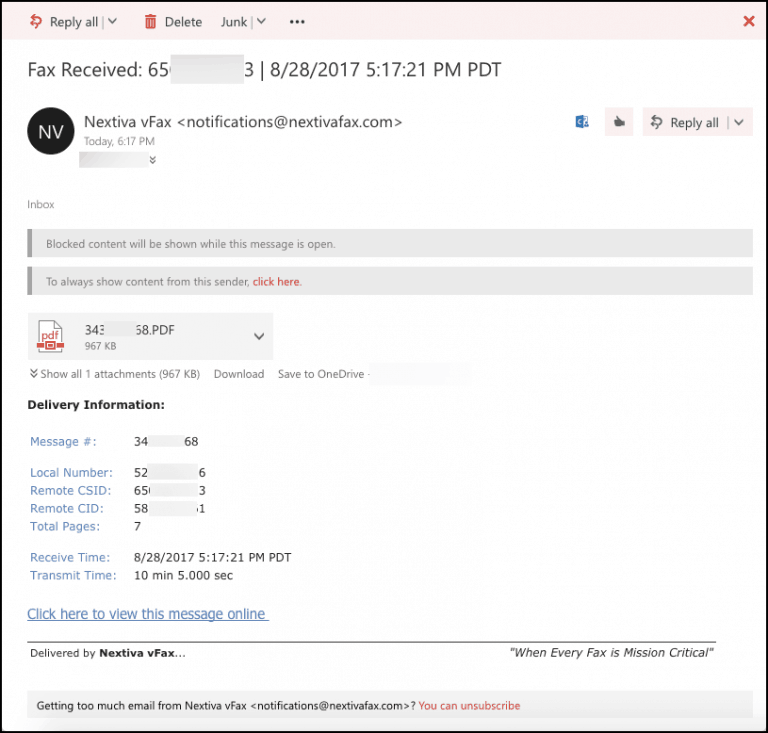Click the like thumbs-up icon

[x=619, y=122]
